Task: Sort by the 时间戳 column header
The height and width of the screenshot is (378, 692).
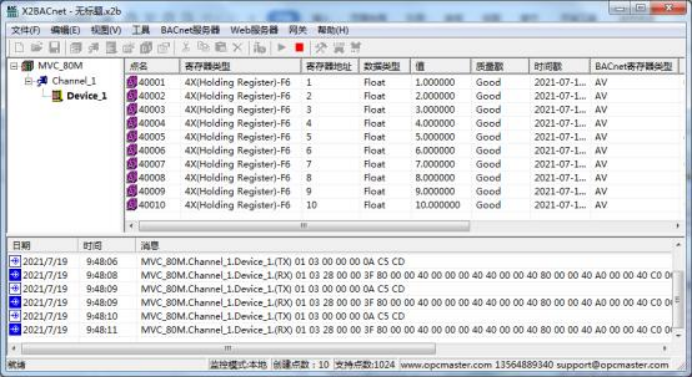Action: 560,66
